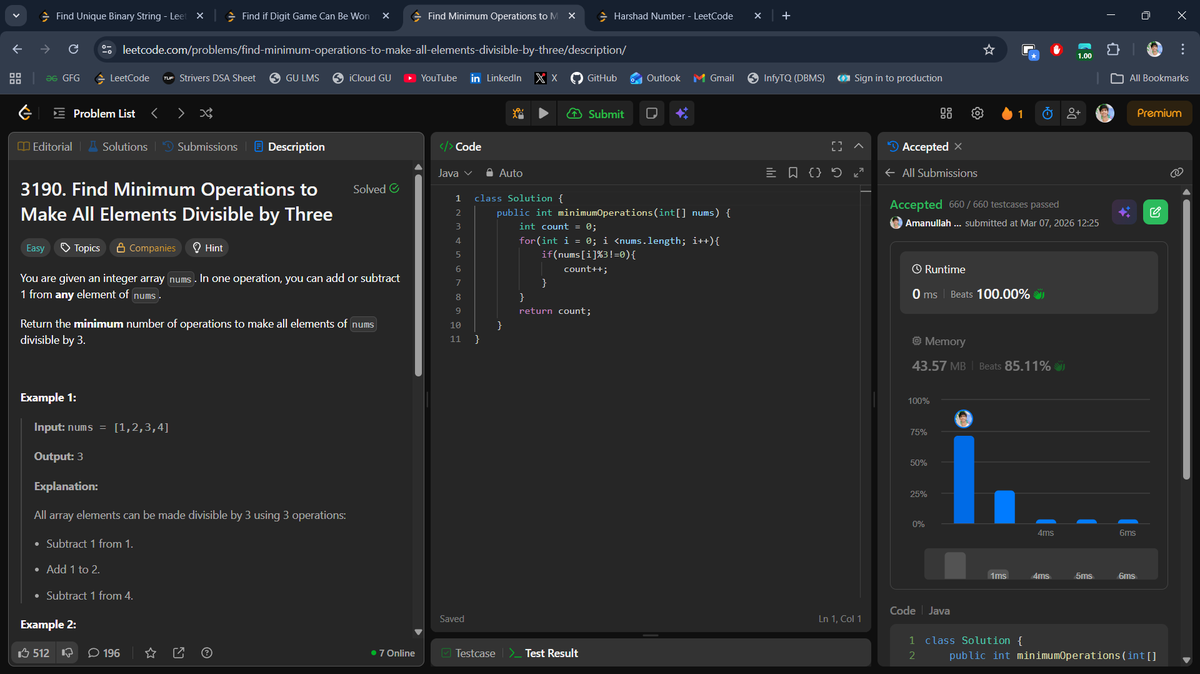Click the Runtime 0 ms stats card

(1029, 282)
